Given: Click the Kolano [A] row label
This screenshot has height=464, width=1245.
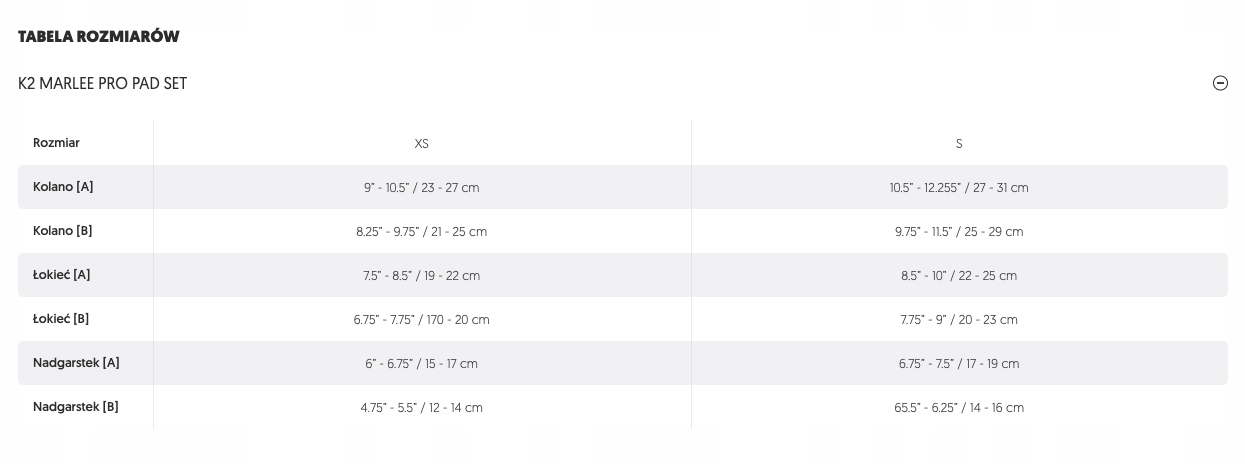Looking at the screenshot, I should tap(63, 187).
